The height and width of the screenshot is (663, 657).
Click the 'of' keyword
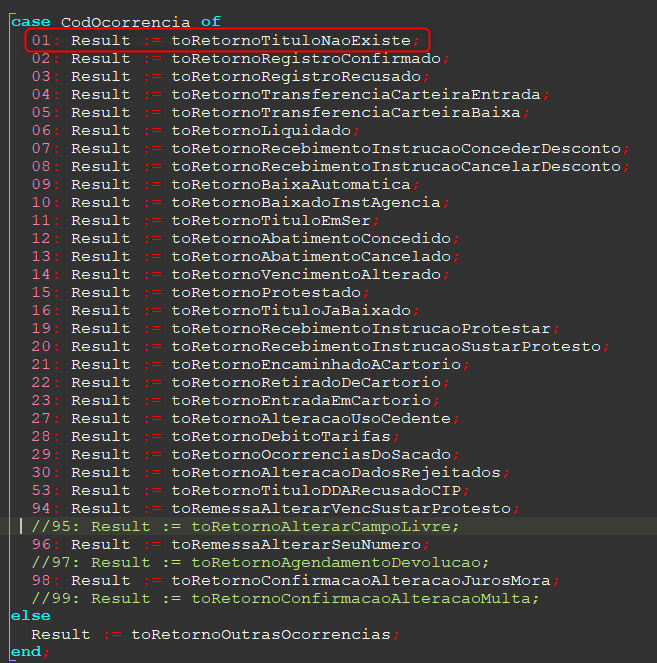(x=211, y=22)
